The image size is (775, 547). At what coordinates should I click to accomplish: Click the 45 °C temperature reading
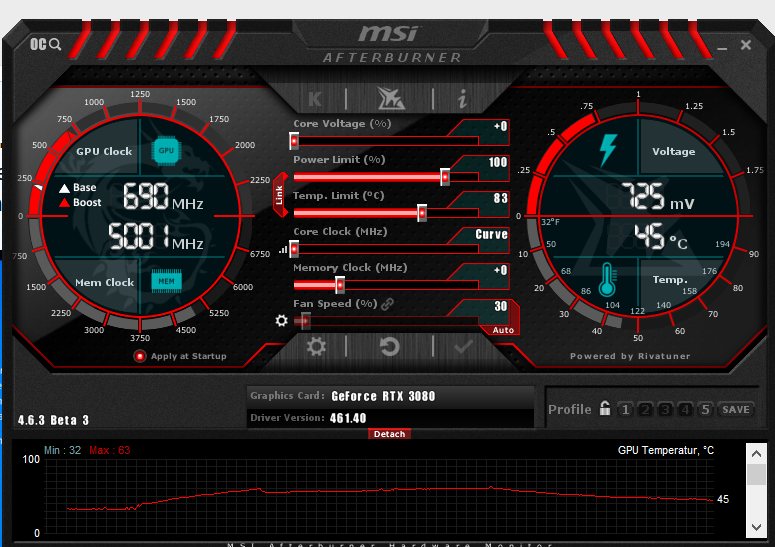[661, 236]
